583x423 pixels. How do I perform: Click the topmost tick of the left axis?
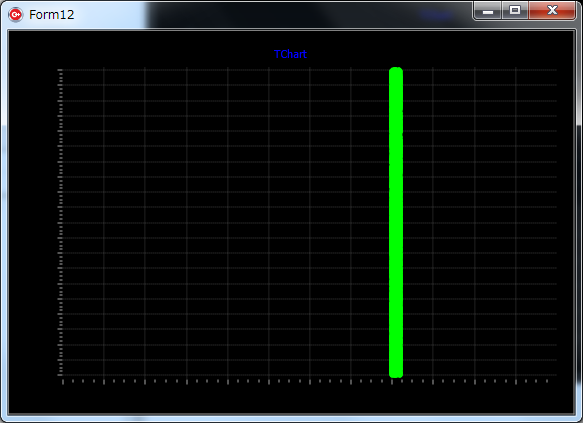60,70
